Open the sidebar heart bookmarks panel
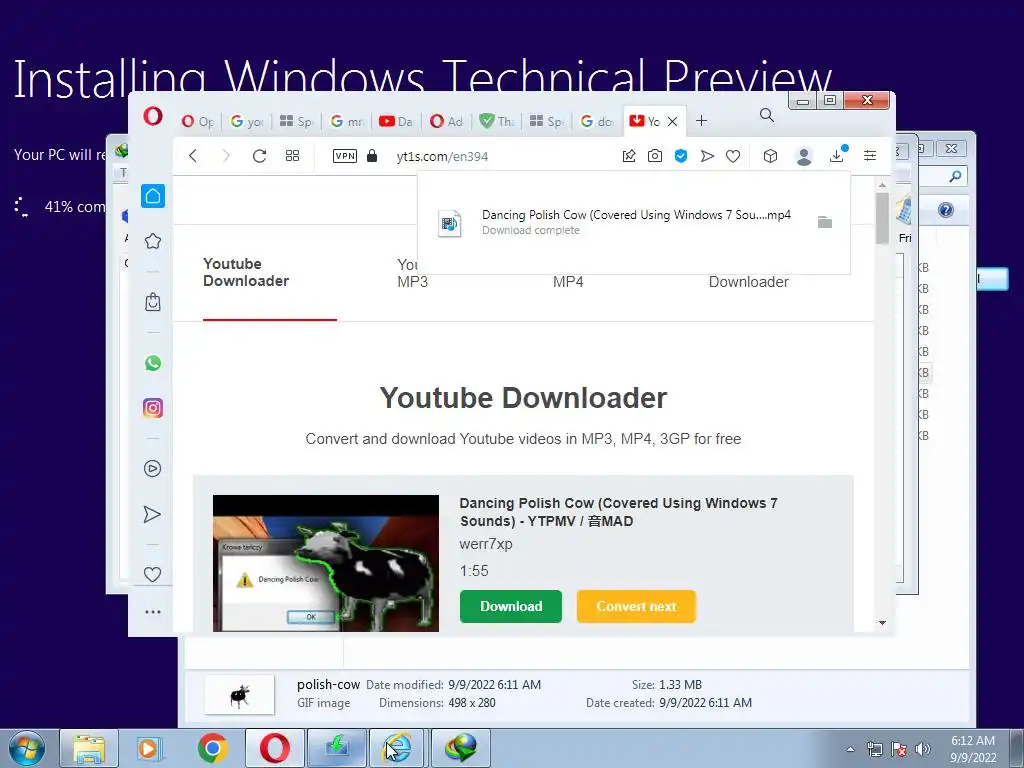 tap(152, 574)
